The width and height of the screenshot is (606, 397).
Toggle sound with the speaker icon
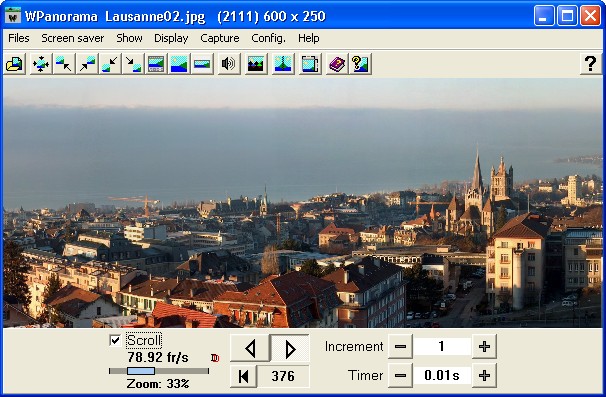click(228, 64)
